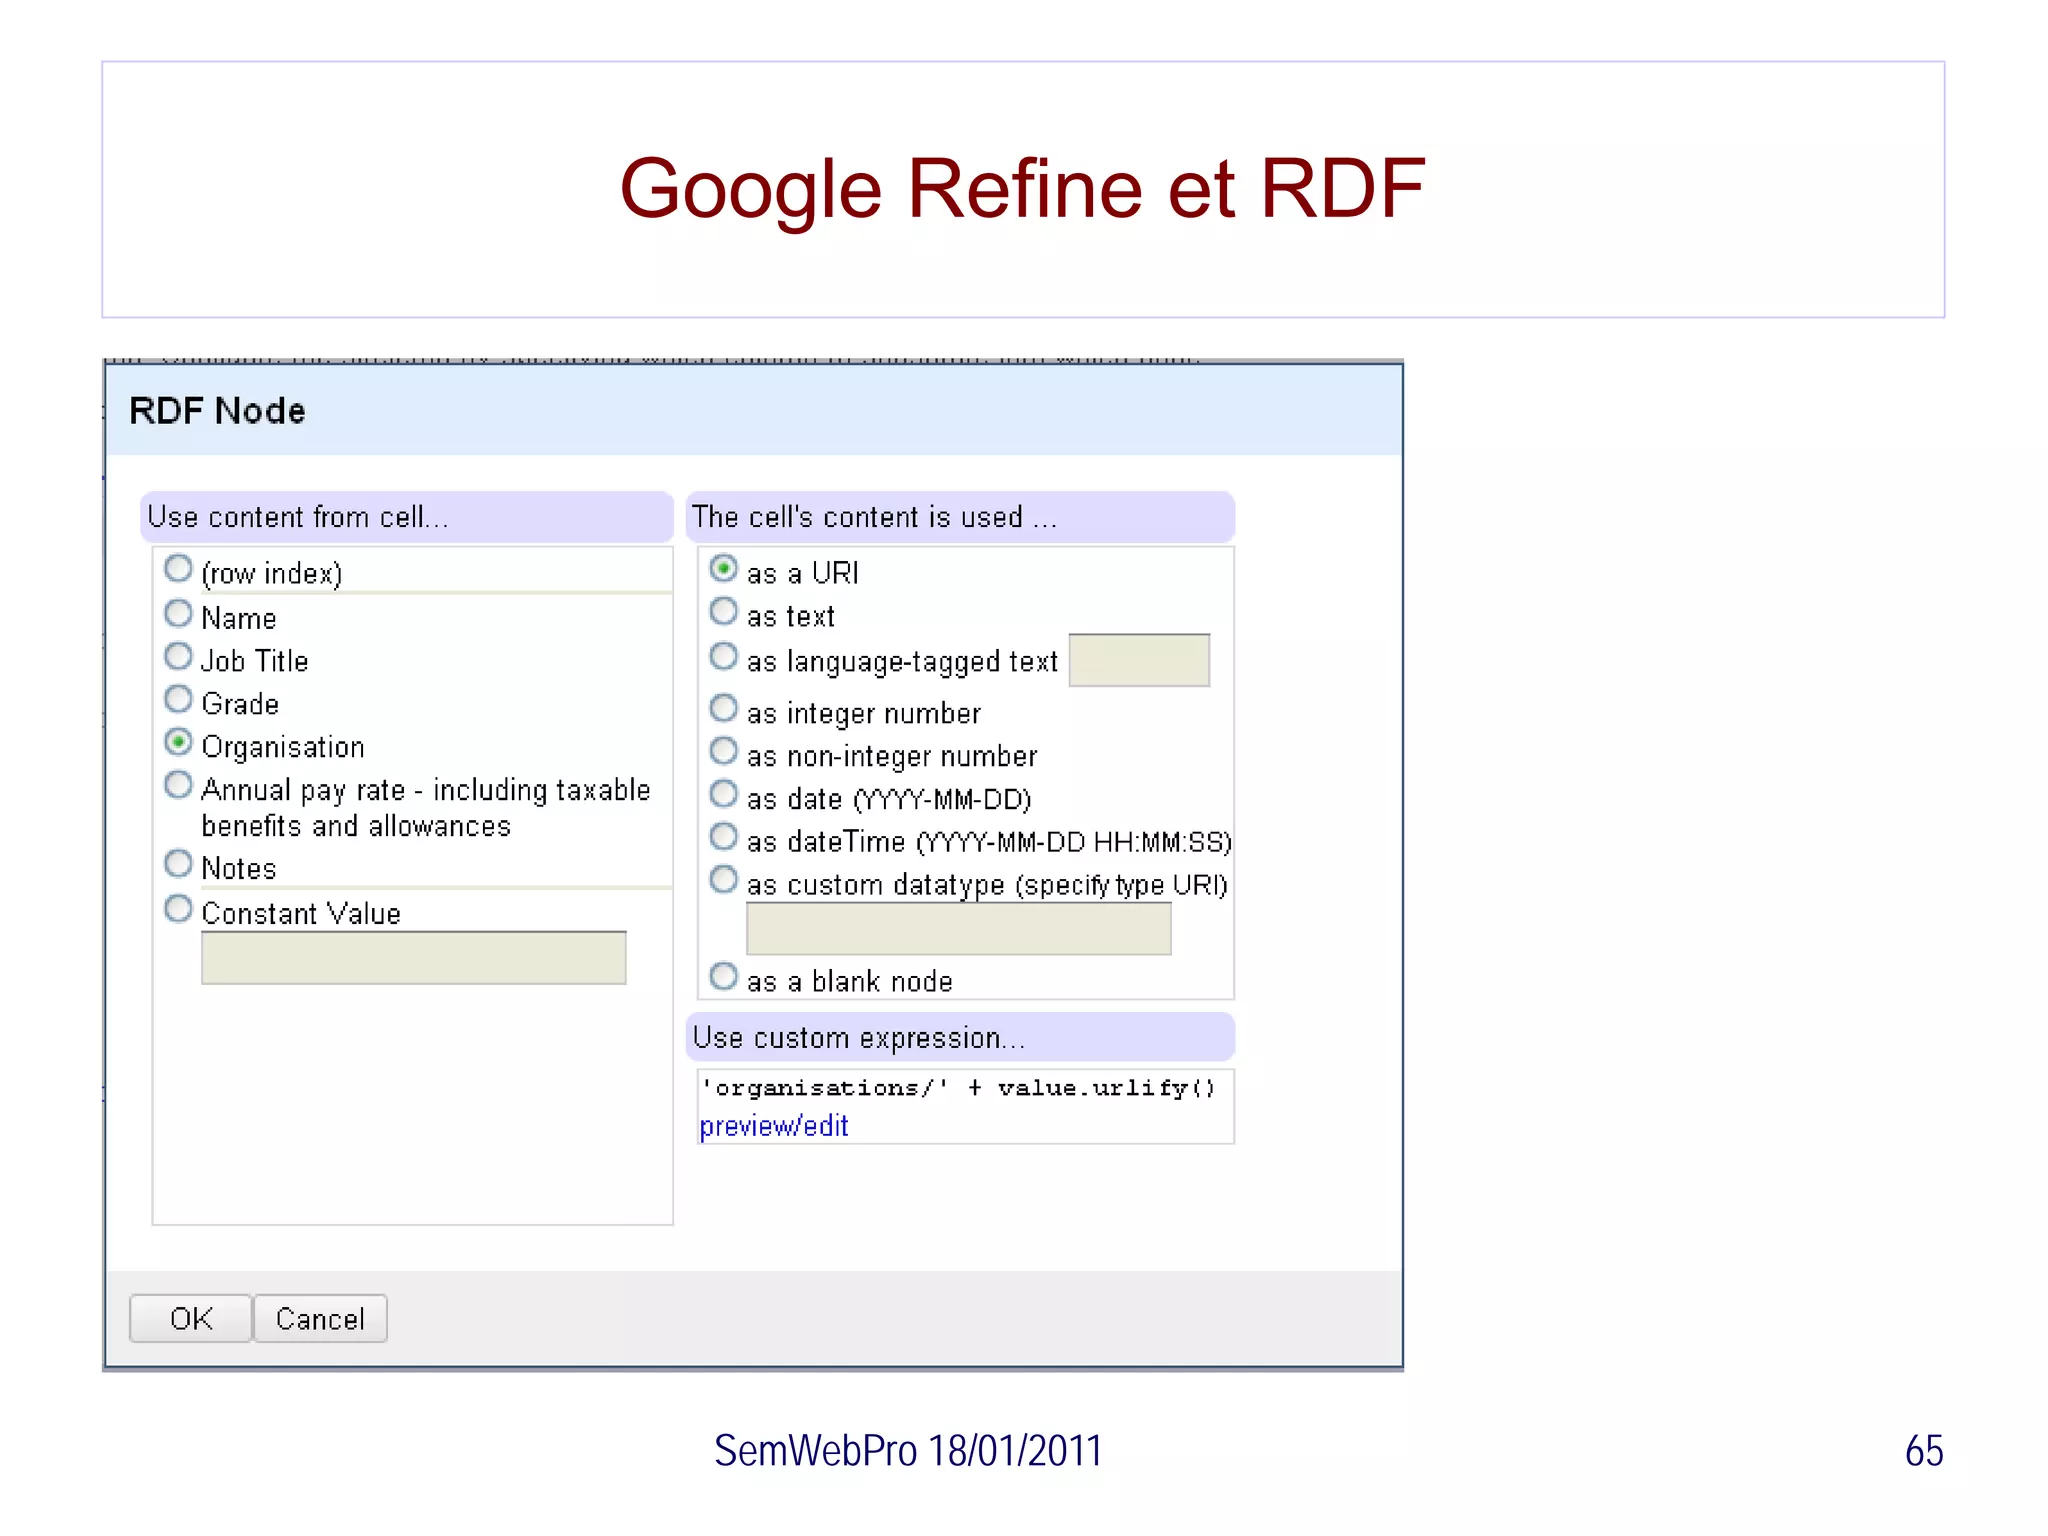
Task: Select the (row index) radio button
Action: tap(178, 569)
